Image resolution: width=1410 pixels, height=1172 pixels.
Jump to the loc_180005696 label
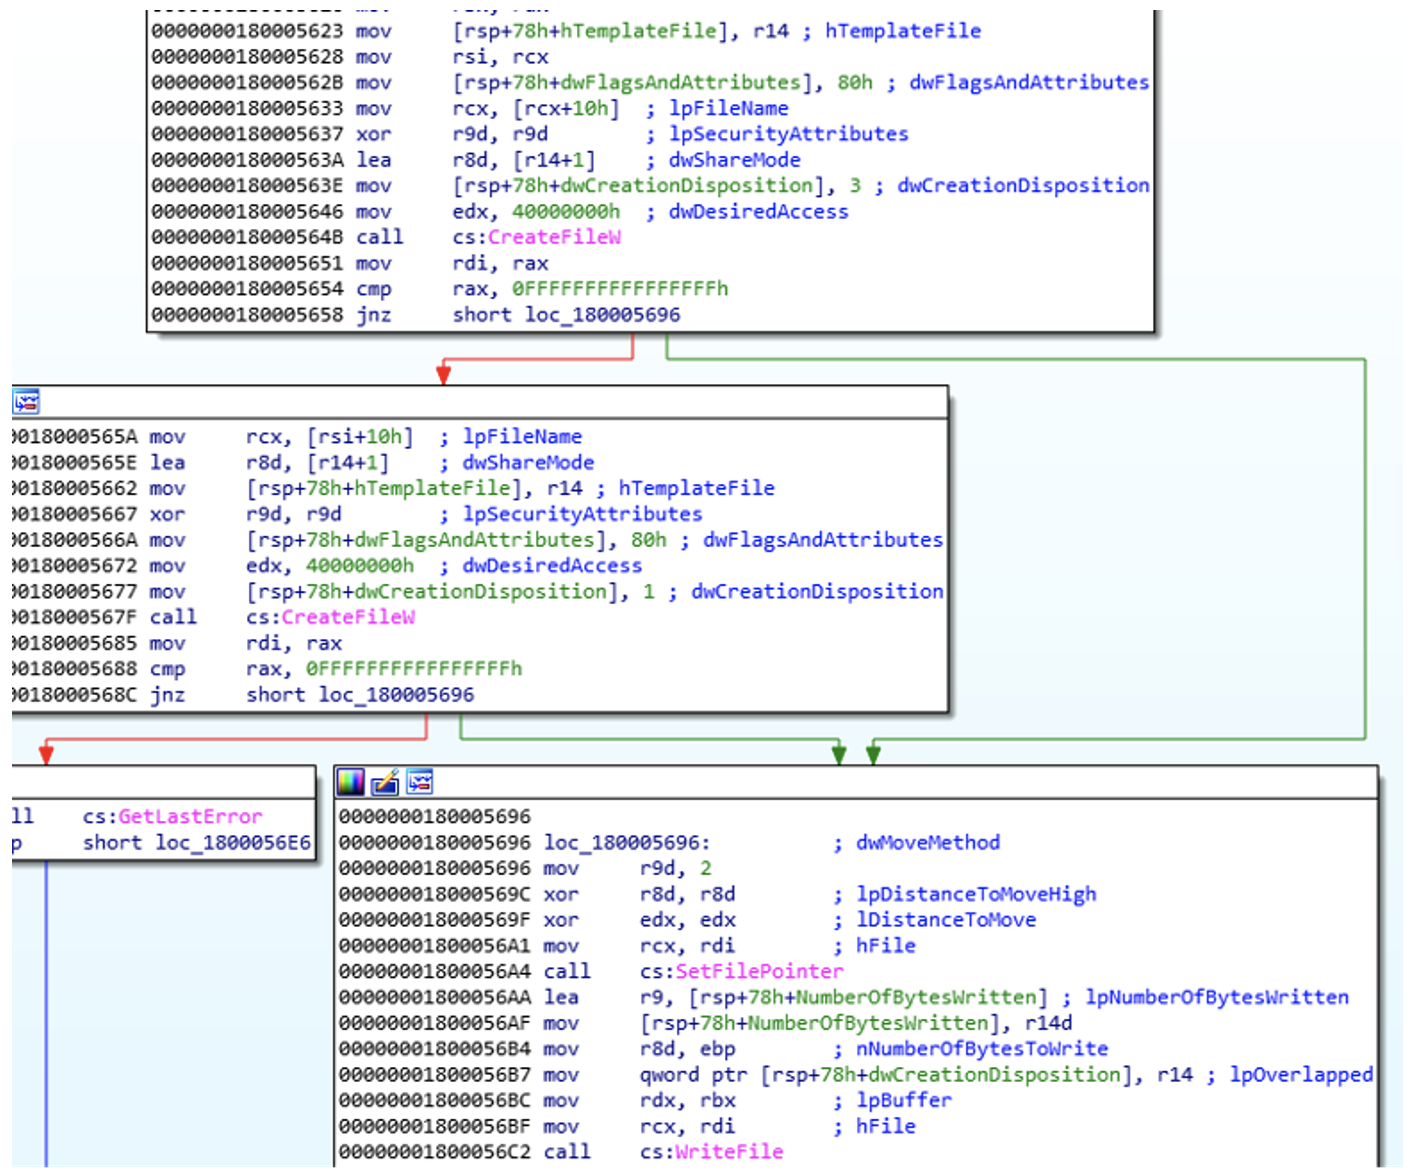(620, 842)
